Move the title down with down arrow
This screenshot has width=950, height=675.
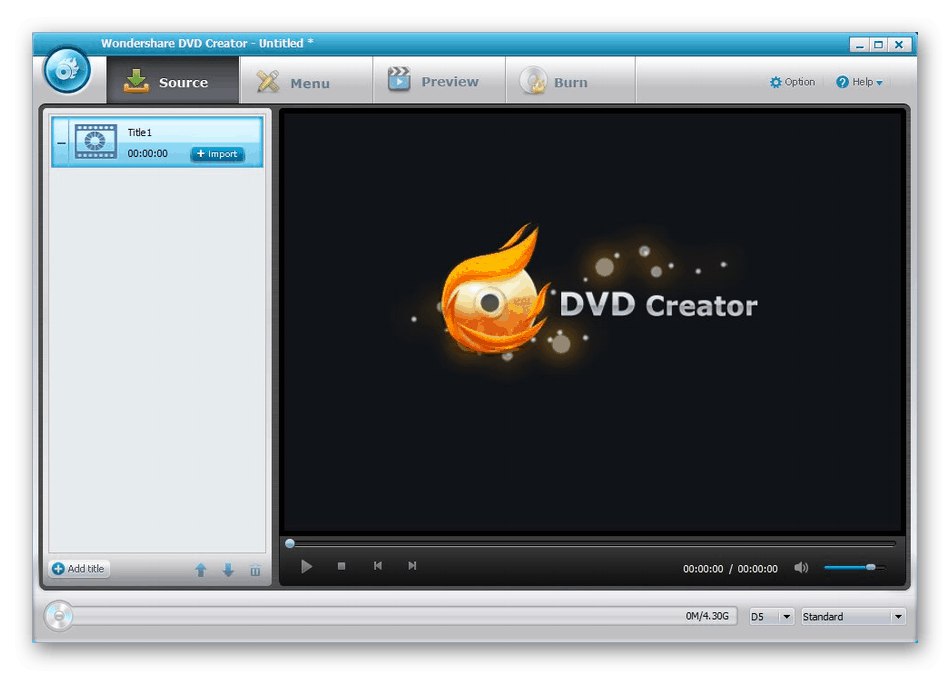click(228, 570)
